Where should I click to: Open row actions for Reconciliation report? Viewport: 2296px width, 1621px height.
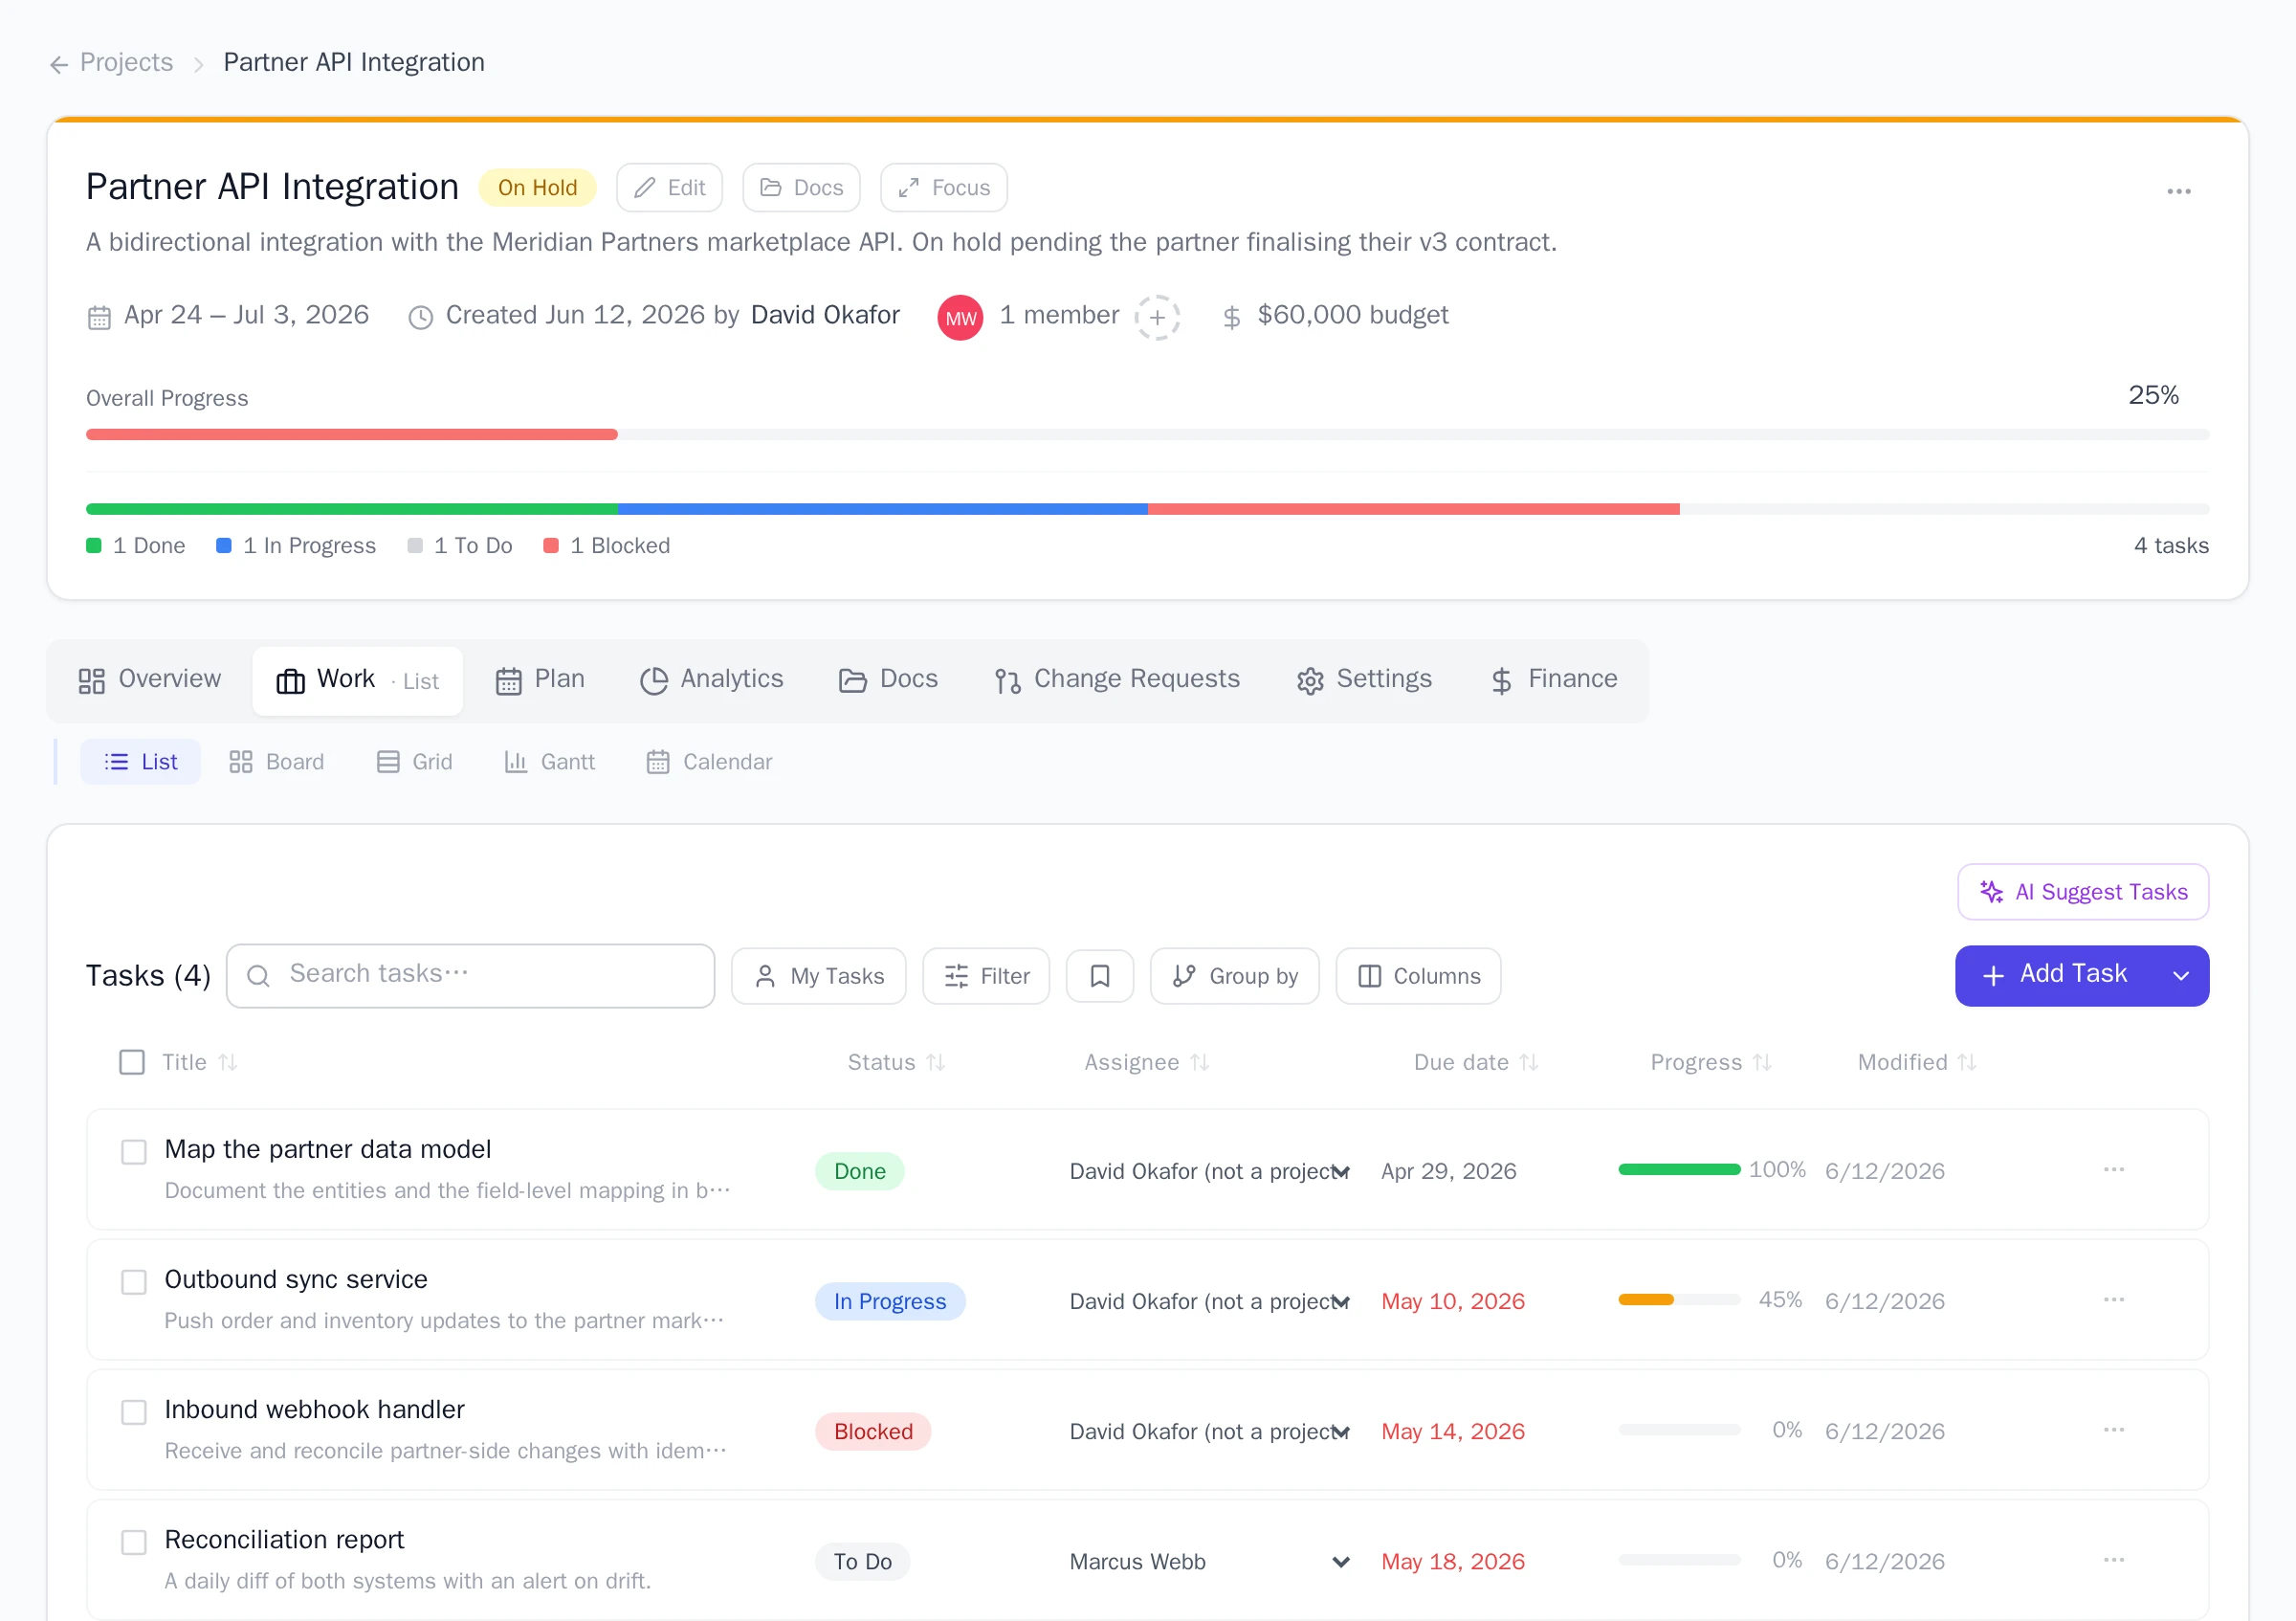(2114, 1559)
